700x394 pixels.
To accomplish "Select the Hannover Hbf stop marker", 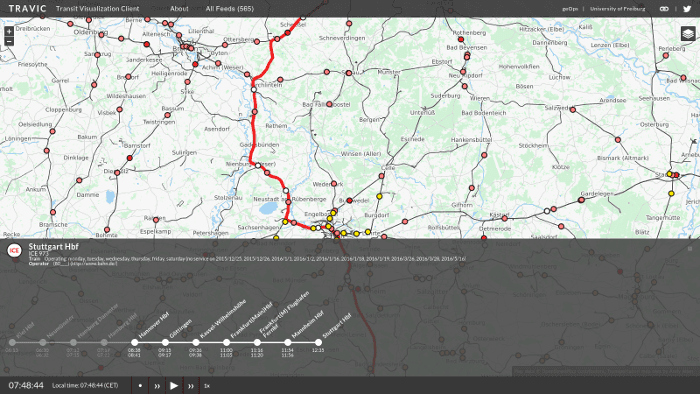I will click(134, 342).
